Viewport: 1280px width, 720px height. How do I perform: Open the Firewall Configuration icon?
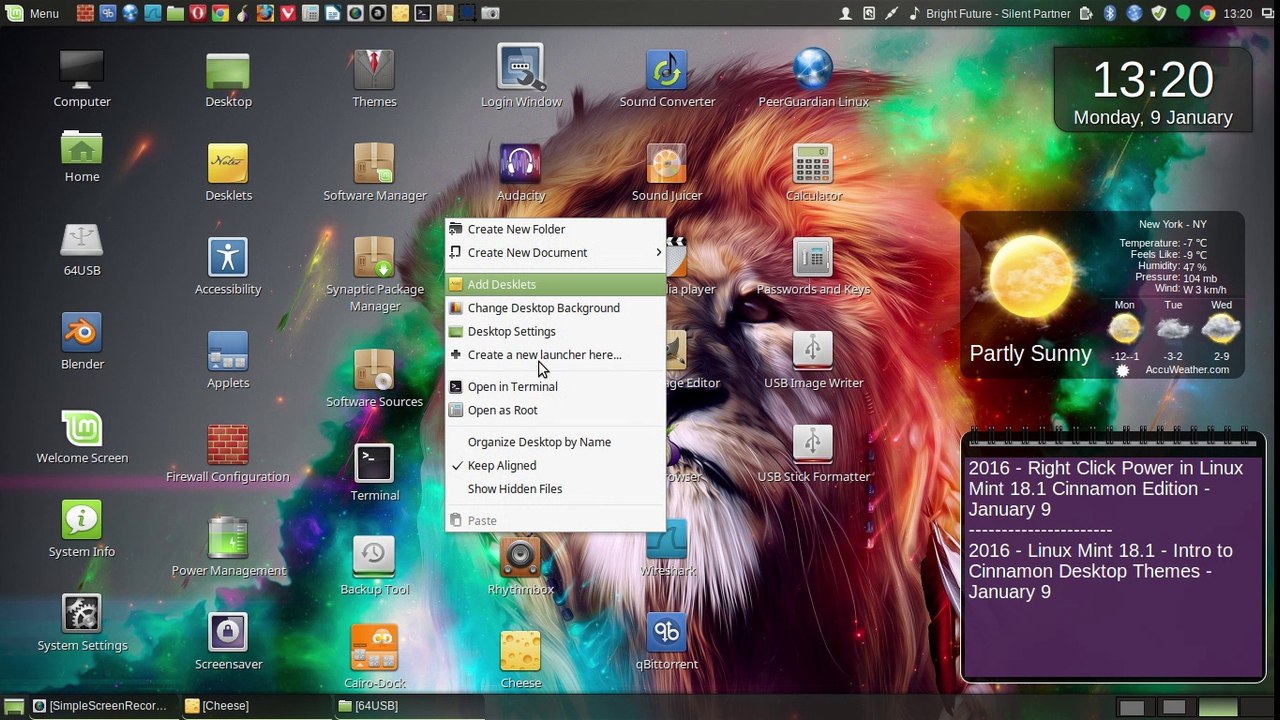tap(228, 445)
